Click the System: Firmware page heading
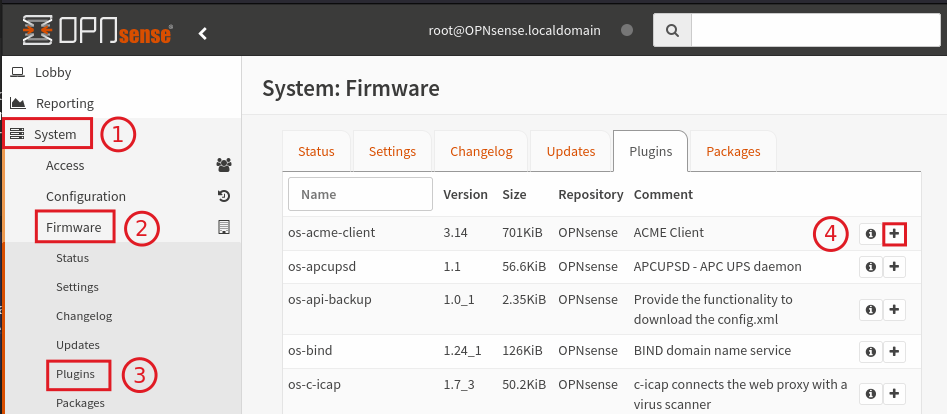947x414 pixels. click(351, 89)
